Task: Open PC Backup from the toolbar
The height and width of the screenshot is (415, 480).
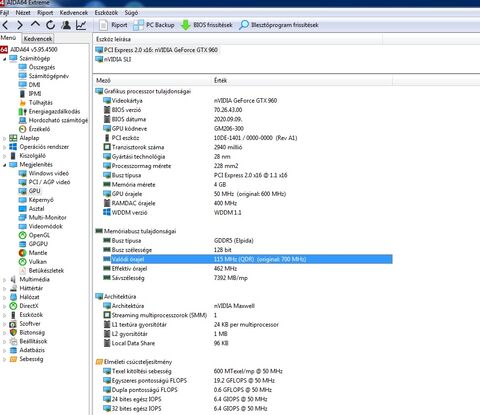Action: point(154,25)
